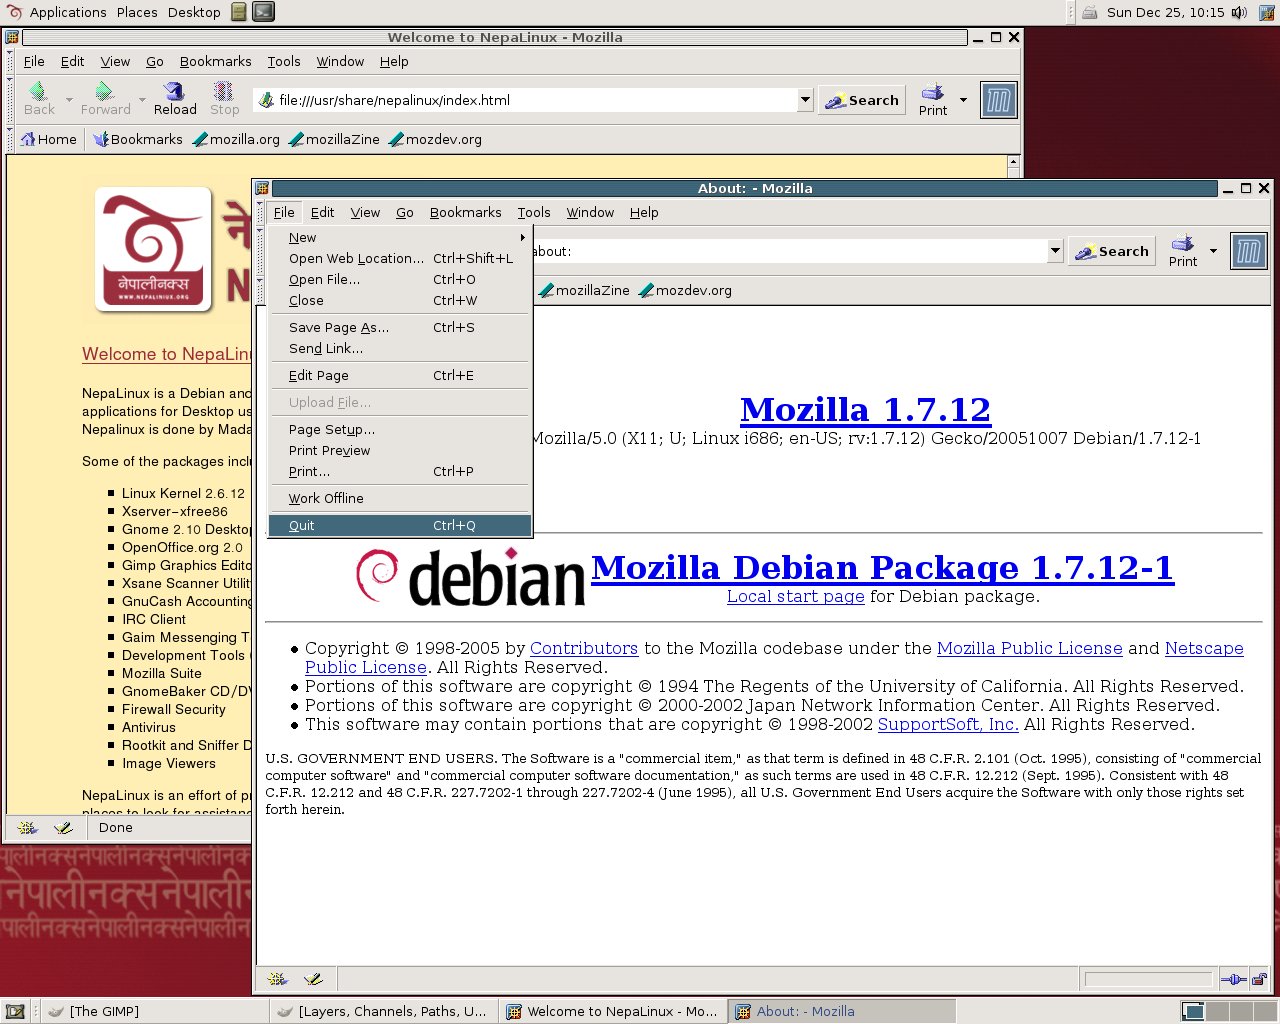Click the Mozilla throbber logo in the About window

coord(1248,251)
